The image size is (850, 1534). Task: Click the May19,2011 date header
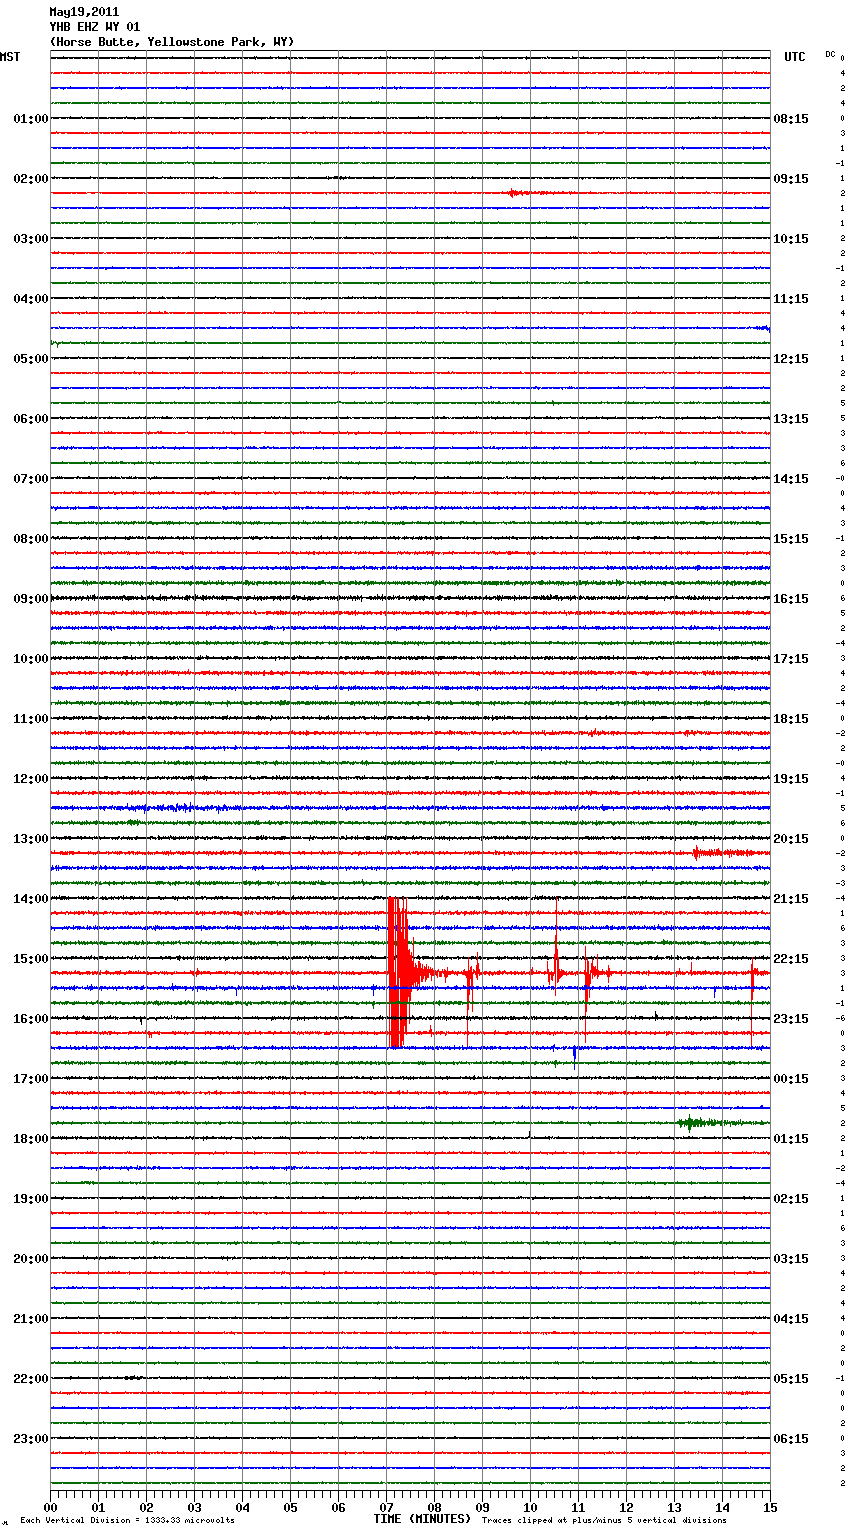[84, 12]
